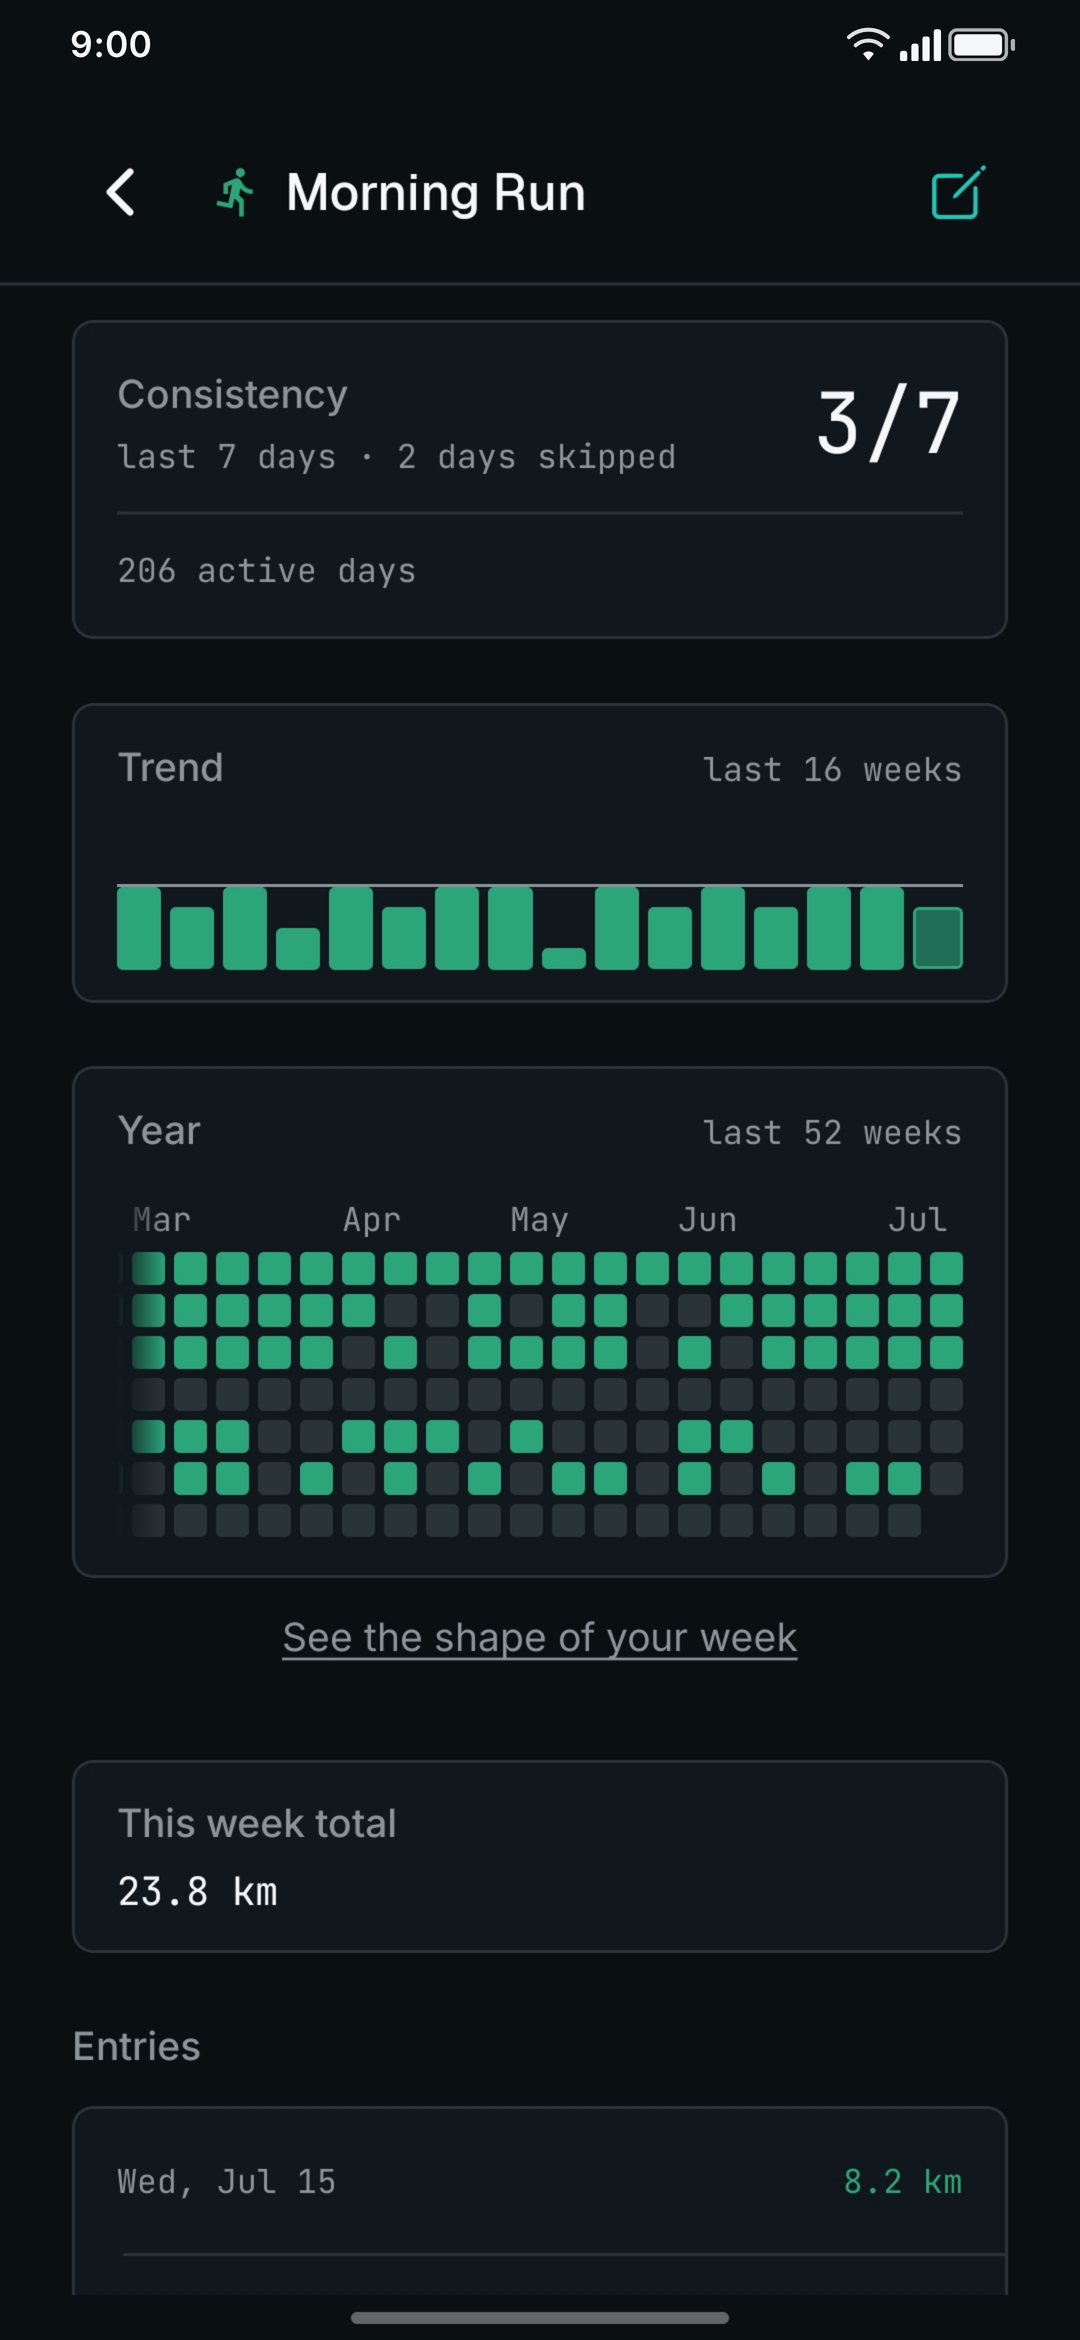
Task: Tap the 8.2 km entry value
Action: [x=902, y=2181]
